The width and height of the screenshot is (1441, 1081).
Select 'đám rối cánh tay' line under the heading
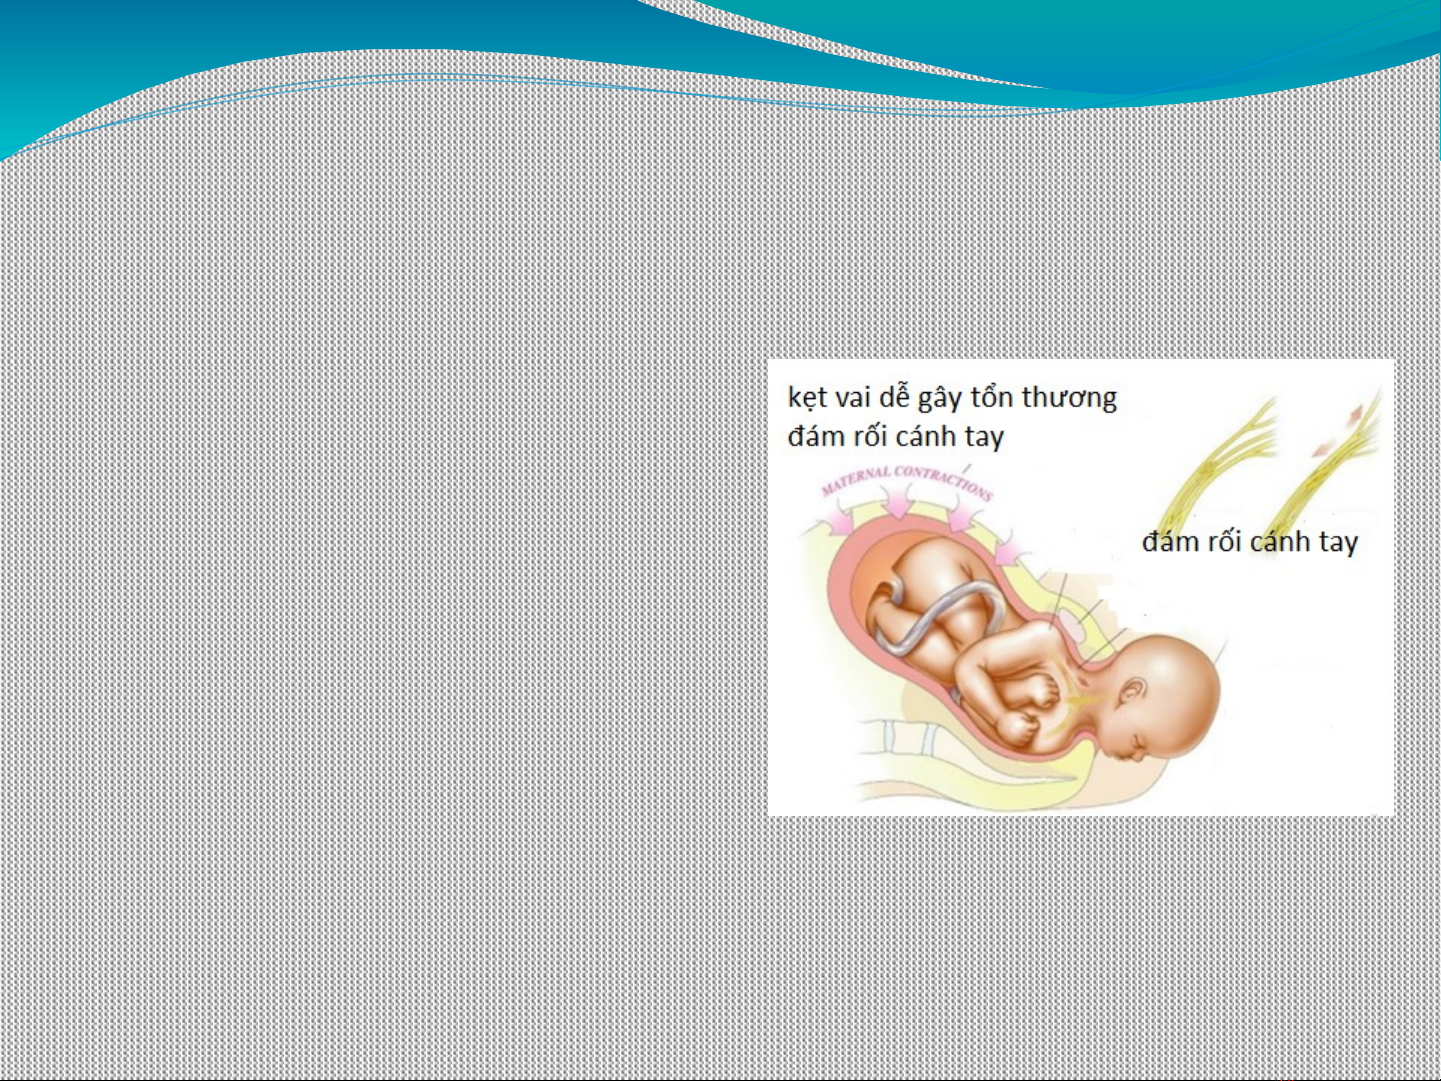pyautogui.click(x=895, y=437)
